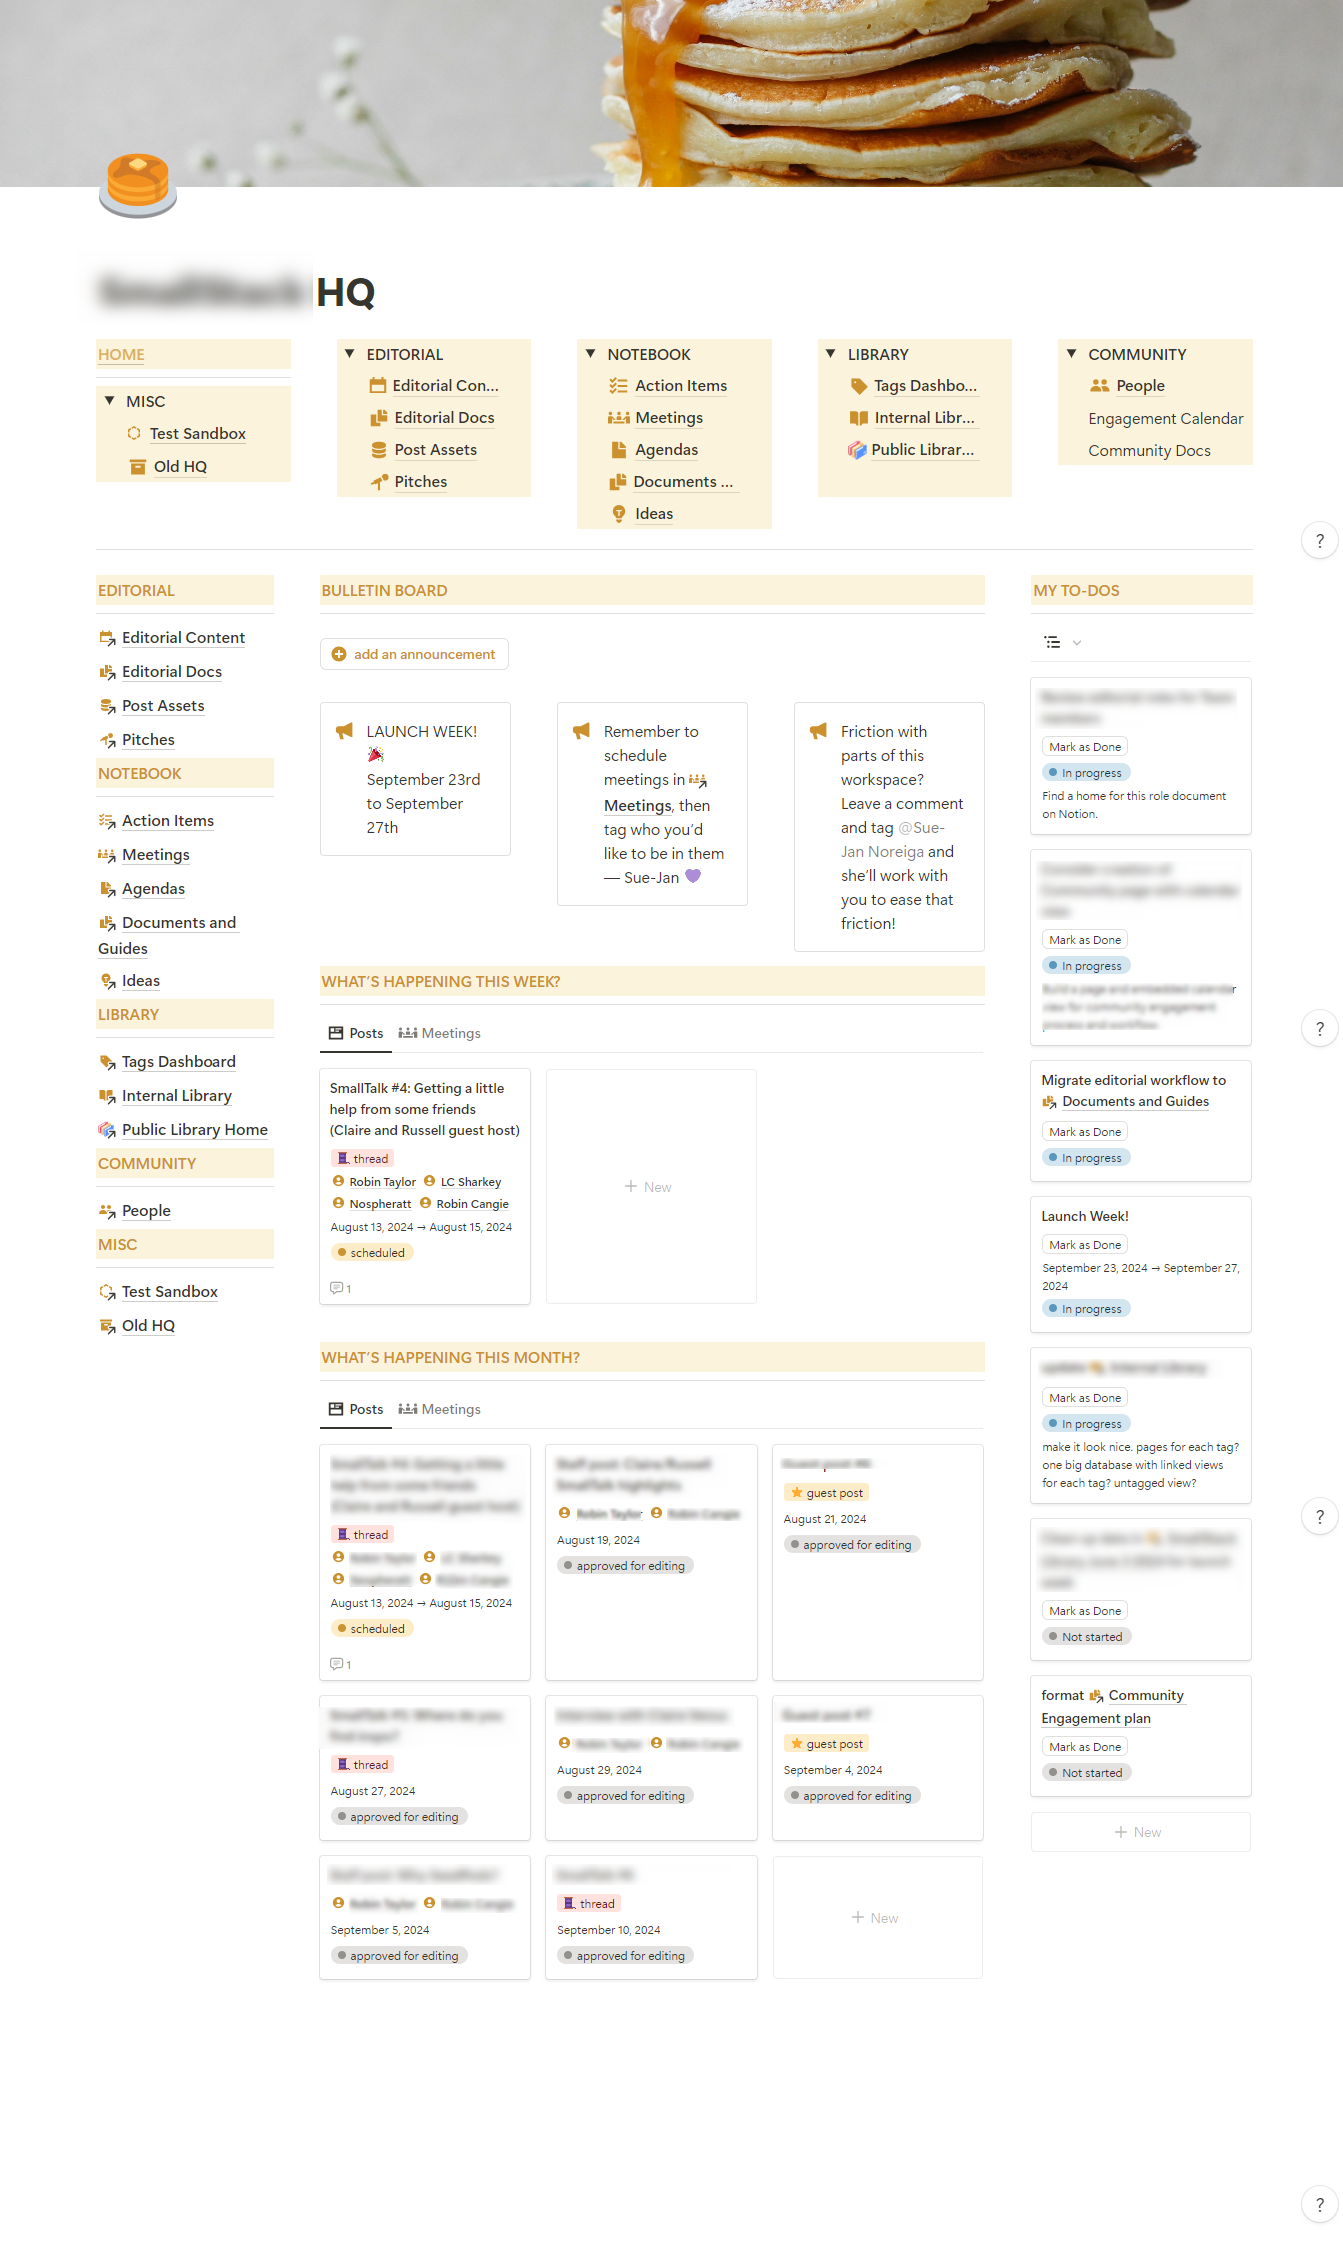
Task: Open Documents and Guides in left sidebar
Action: 169,936
